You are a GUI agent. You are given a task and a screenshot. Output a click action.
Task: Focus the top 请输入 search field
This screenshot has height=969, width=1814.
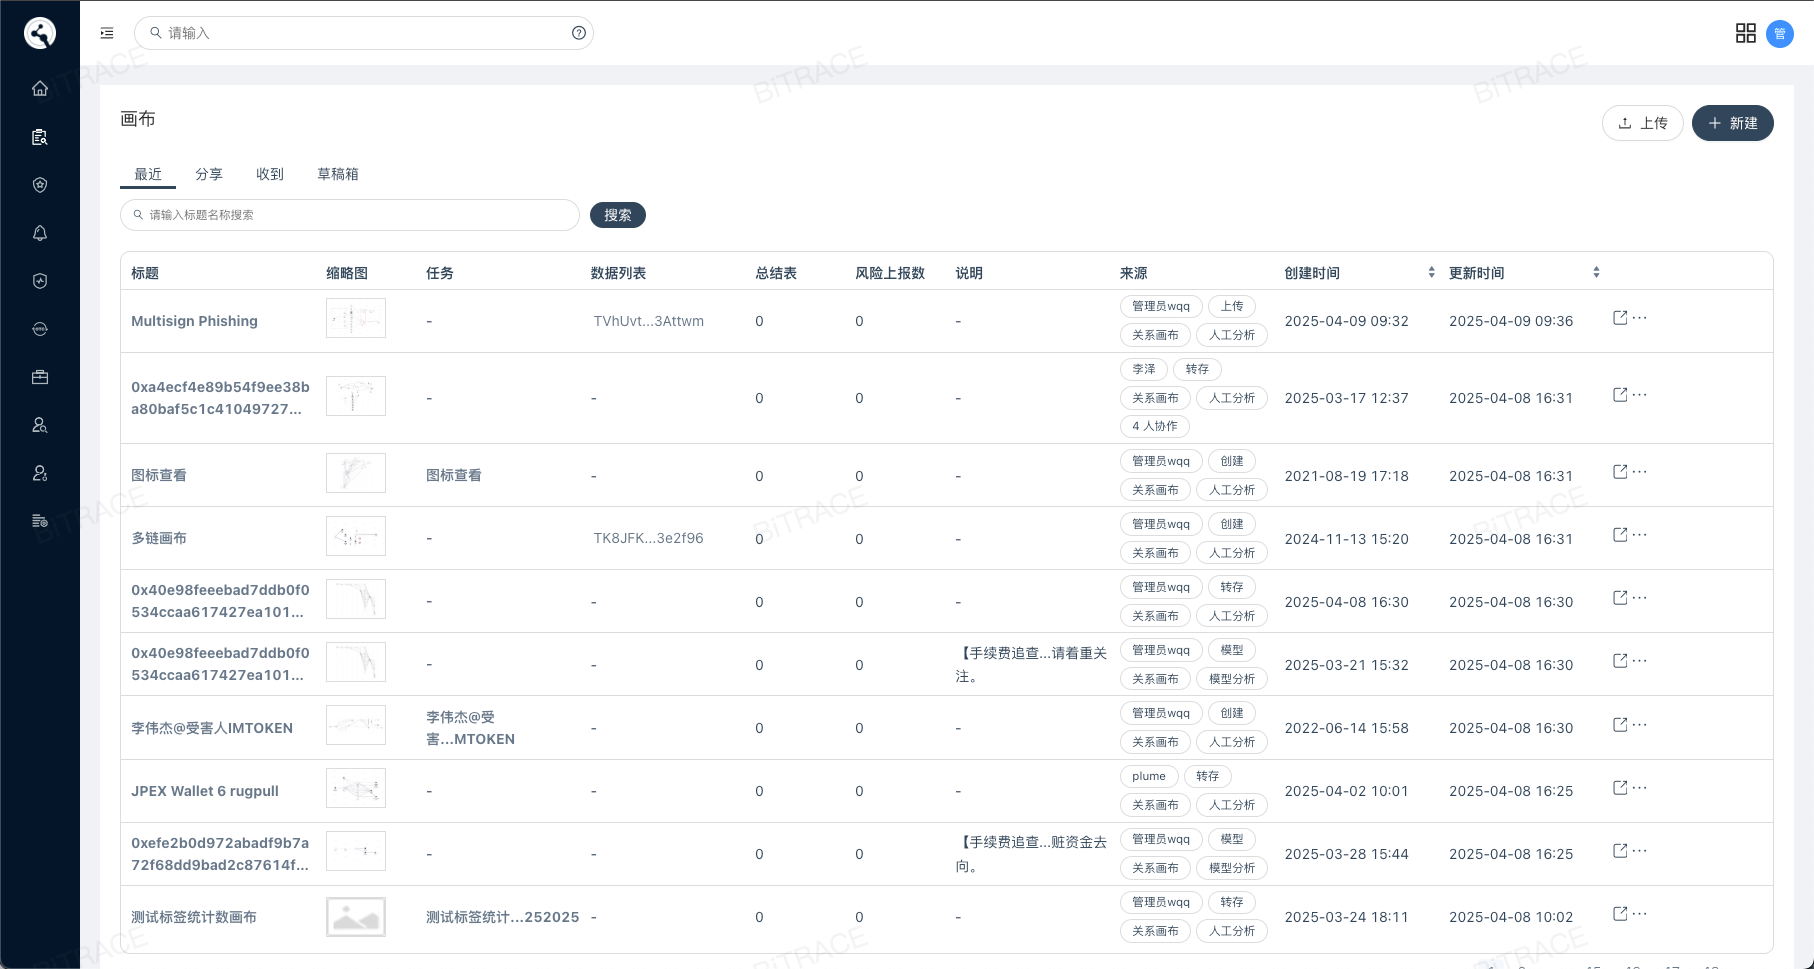coord(364,33)
